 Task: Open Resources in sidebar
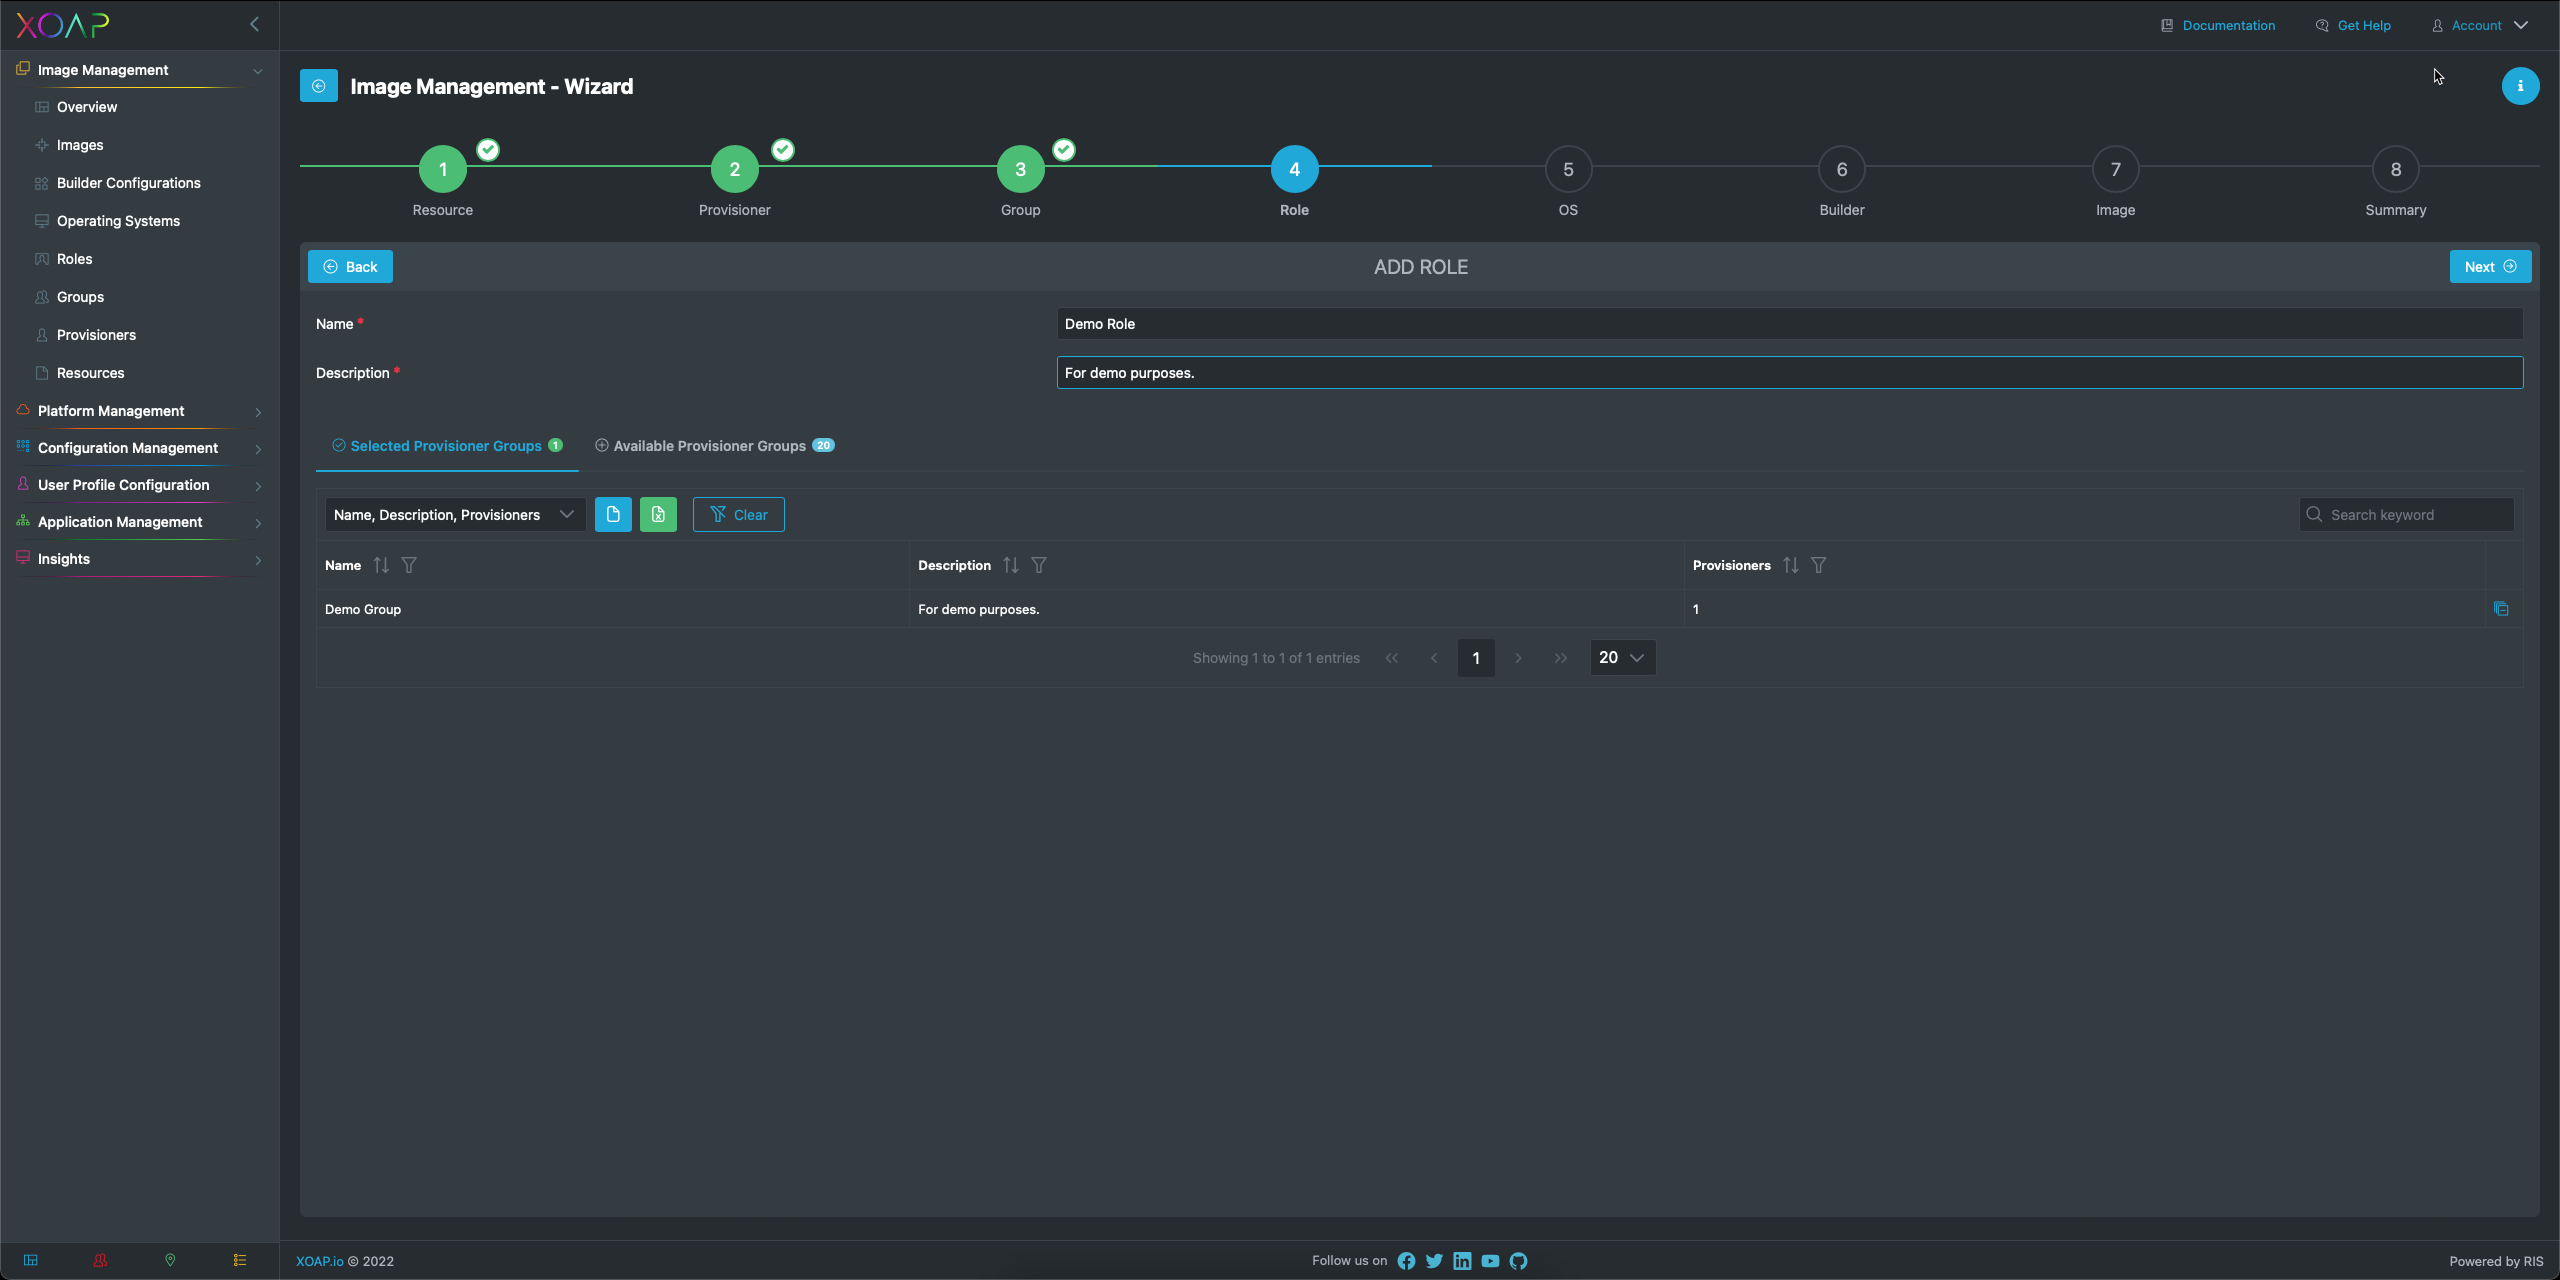[90, 373]
